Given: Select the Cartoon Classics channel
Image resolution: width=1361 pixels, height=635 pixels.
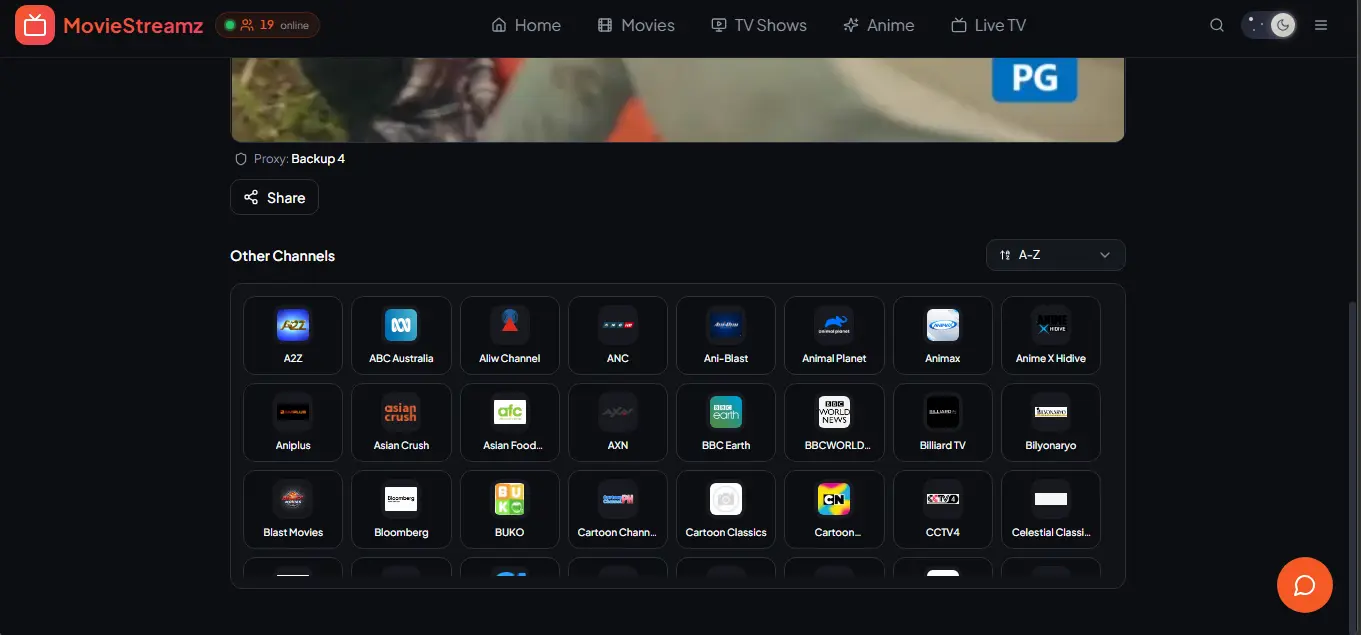Looking at the screenshot, I should click(726, 509).
